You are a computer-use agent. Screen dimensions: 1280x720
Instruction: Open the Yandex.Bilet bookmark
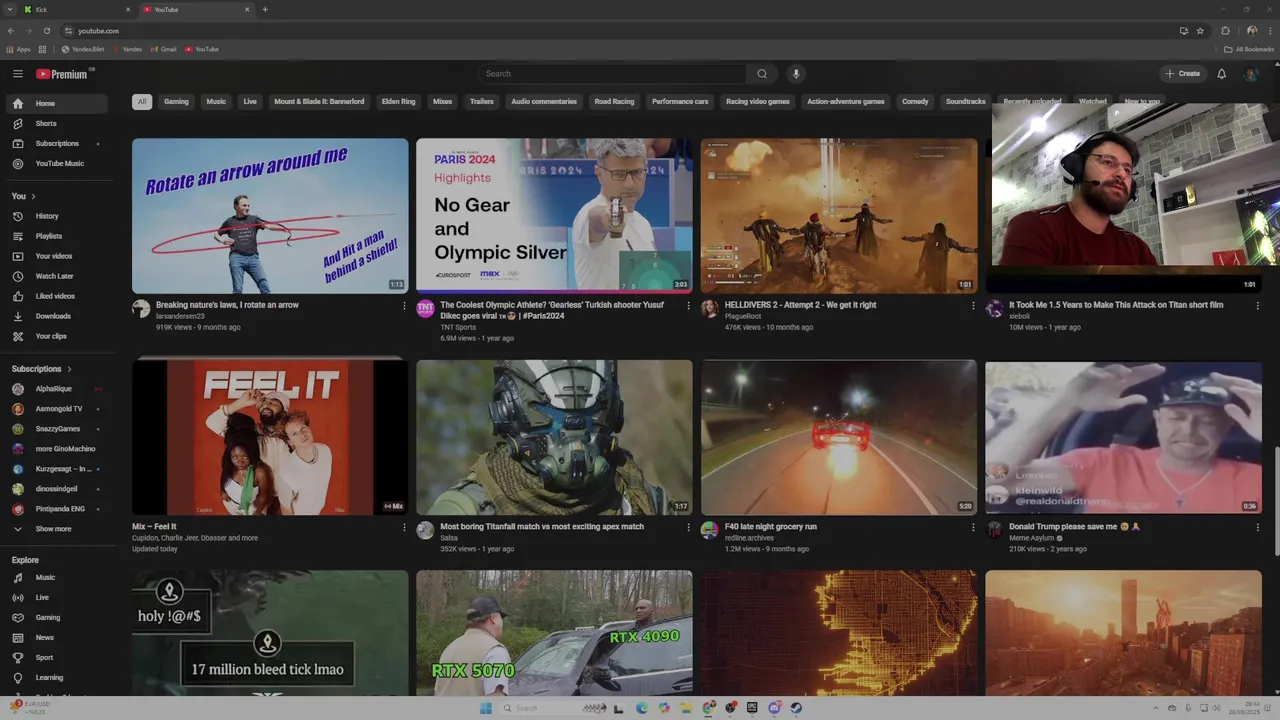(83, 49)
